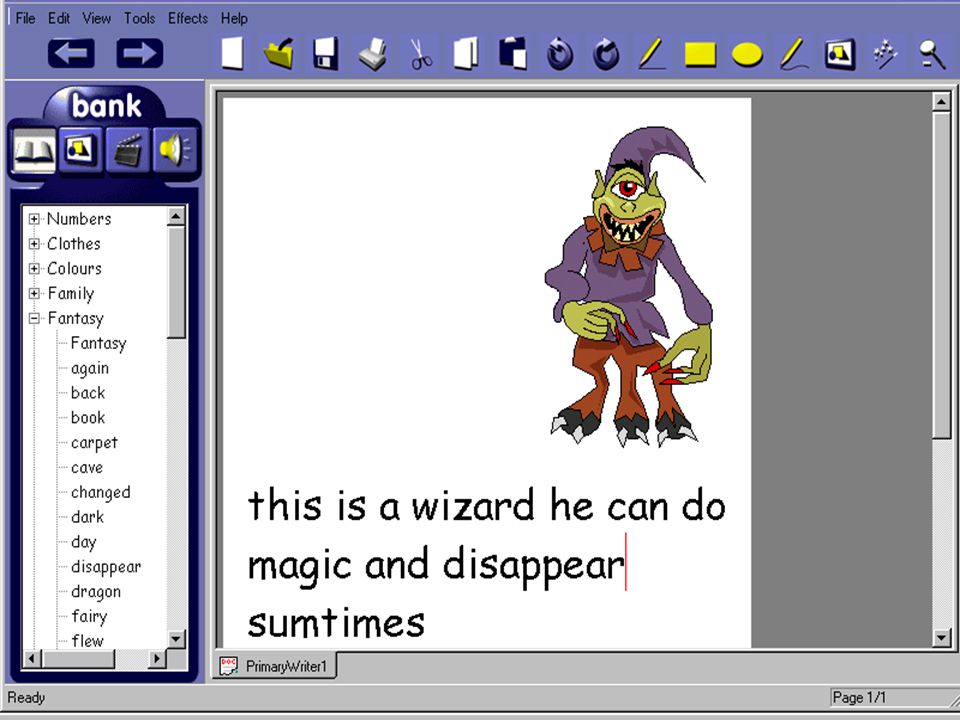Insert a picture with the picture frame icon
960x720 pixels.
(x=840, y=54)
